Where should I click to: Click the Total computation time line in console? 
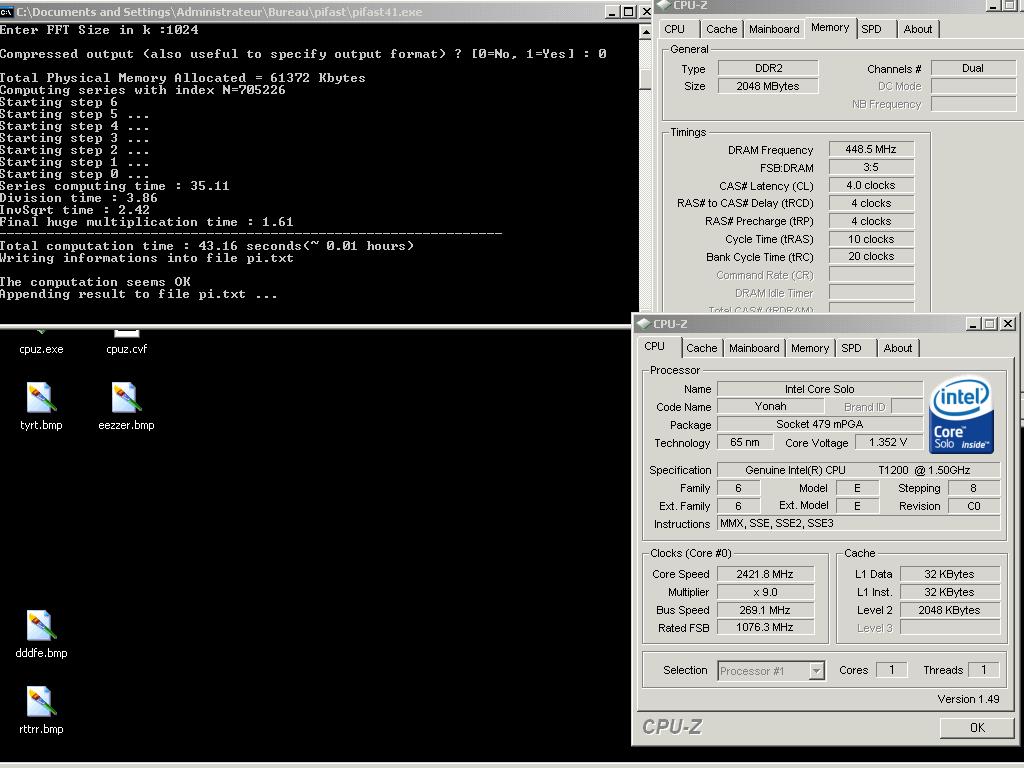[206, 246]
